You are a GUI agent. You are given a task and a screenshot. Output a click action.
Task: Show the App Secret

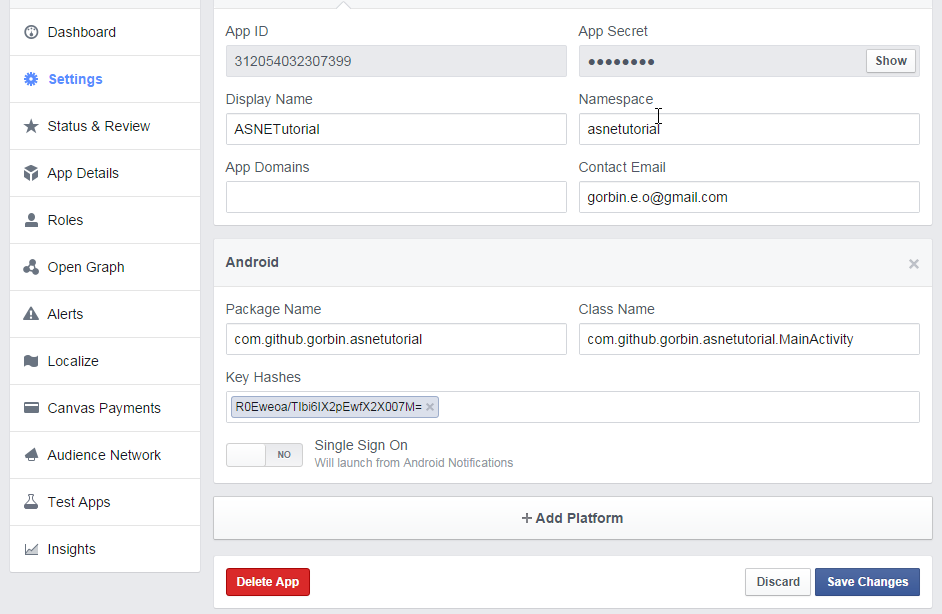tap(890, 61)
